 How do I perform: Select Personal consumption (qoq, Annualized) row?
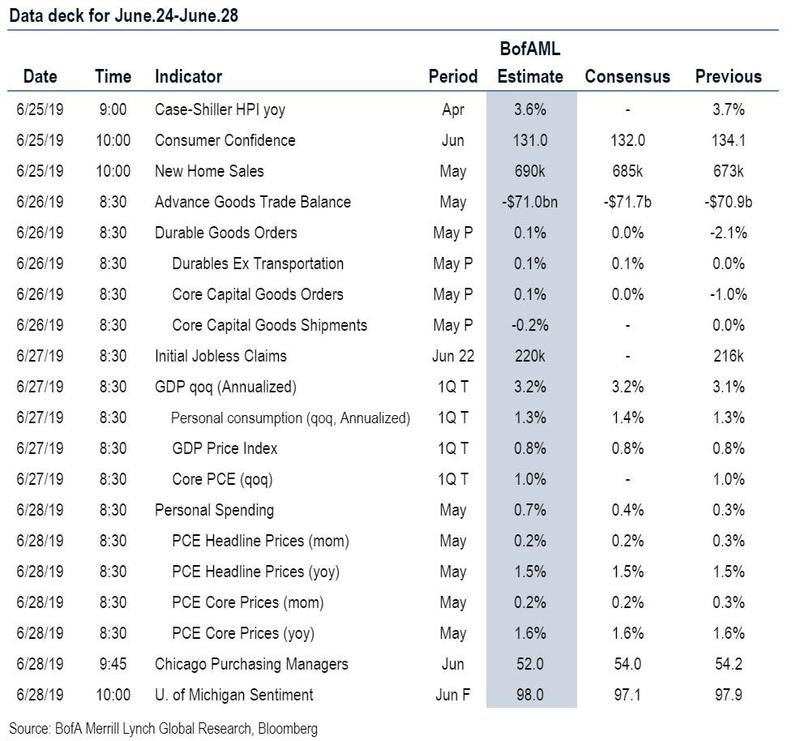393,417
